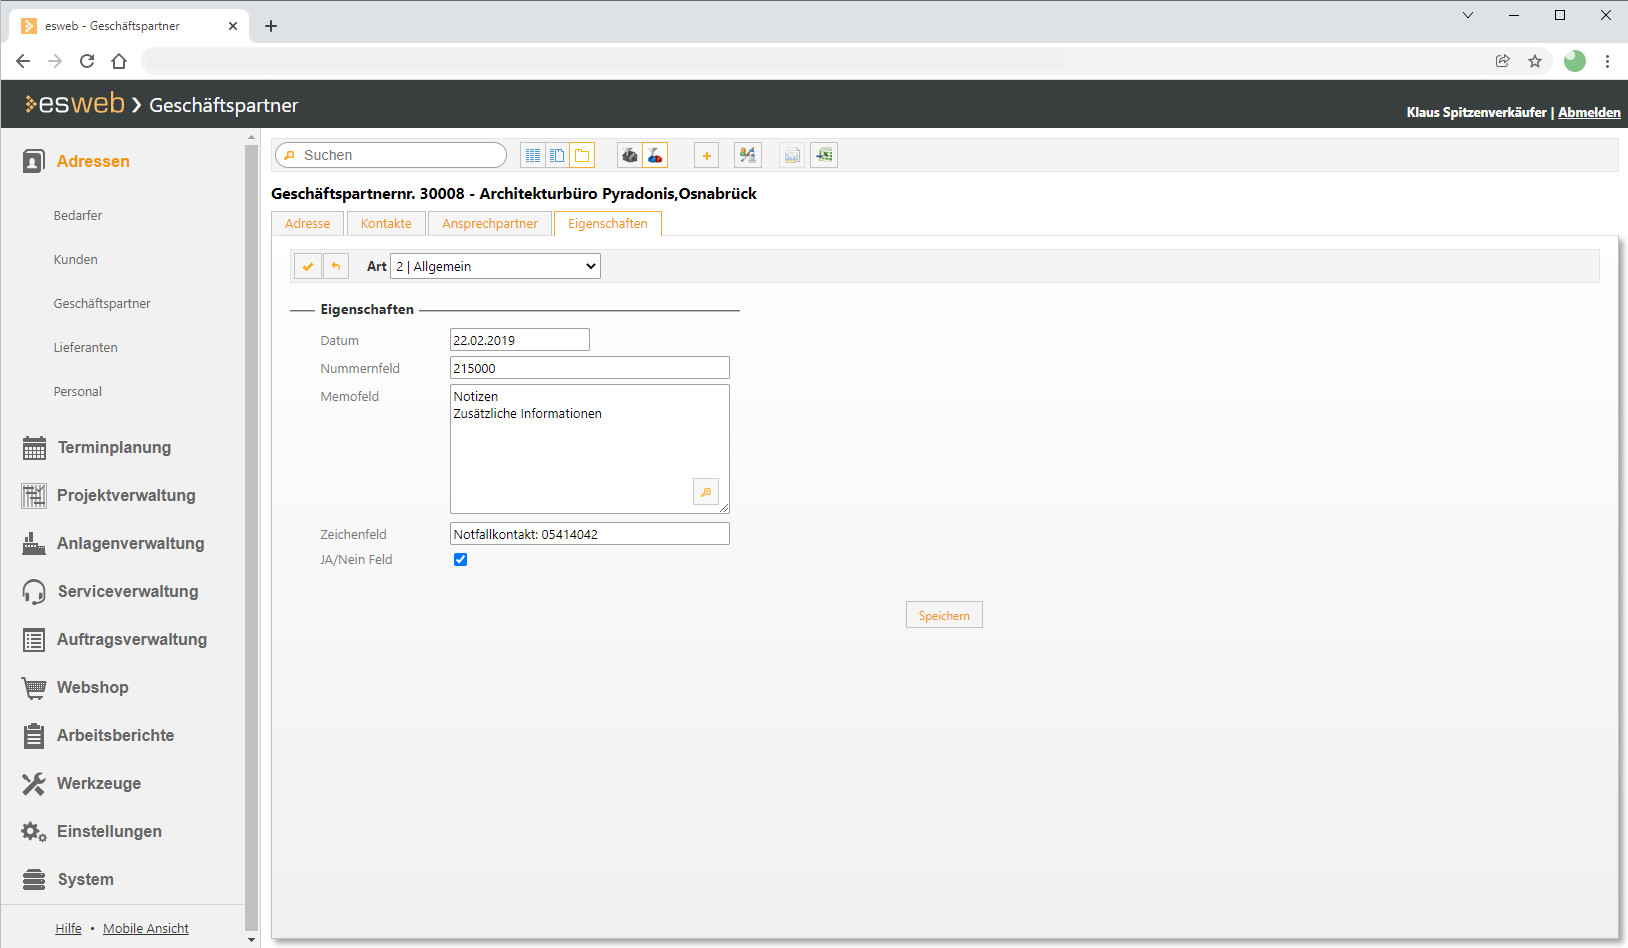Click the System stack icon
The width and height of the screenshot is (1628, 948).
pyautogui.click(x=34, y=879)
